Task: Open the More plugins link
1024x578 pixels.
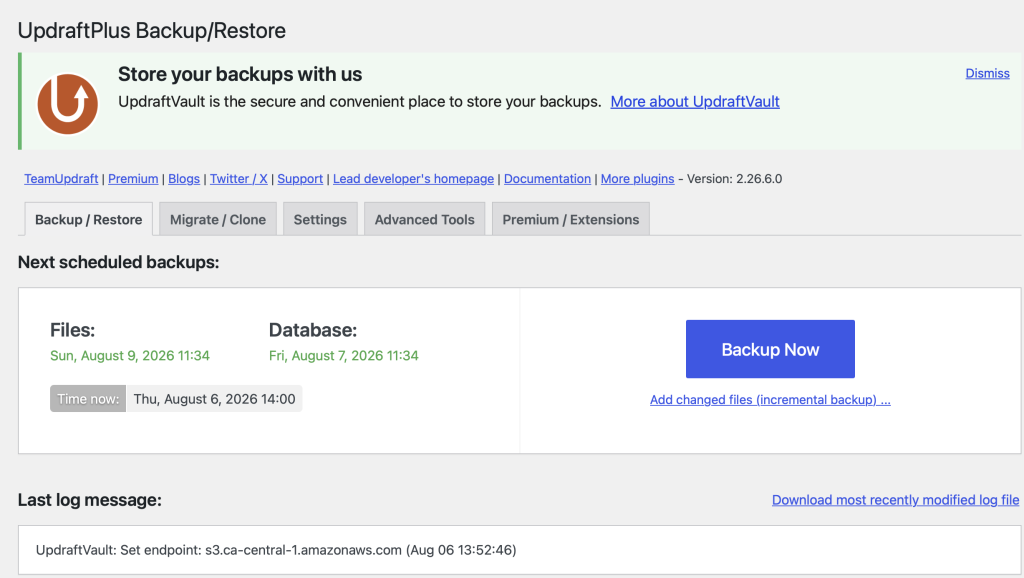Action: pyautogui.click(x=637, y=179)
